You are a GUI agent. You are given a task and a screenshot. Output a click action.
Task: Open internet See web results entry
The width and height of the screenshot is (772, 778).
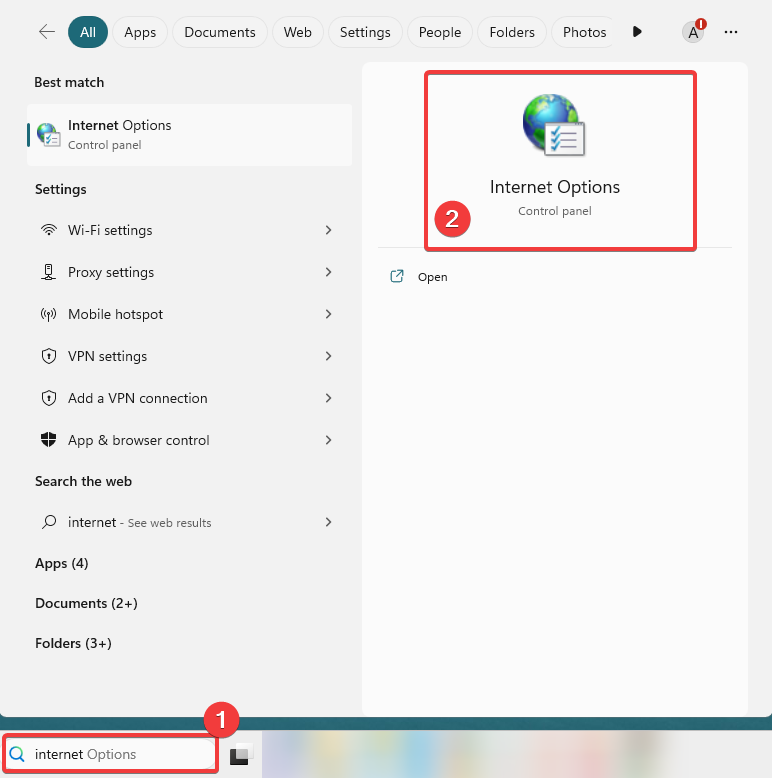190,522
